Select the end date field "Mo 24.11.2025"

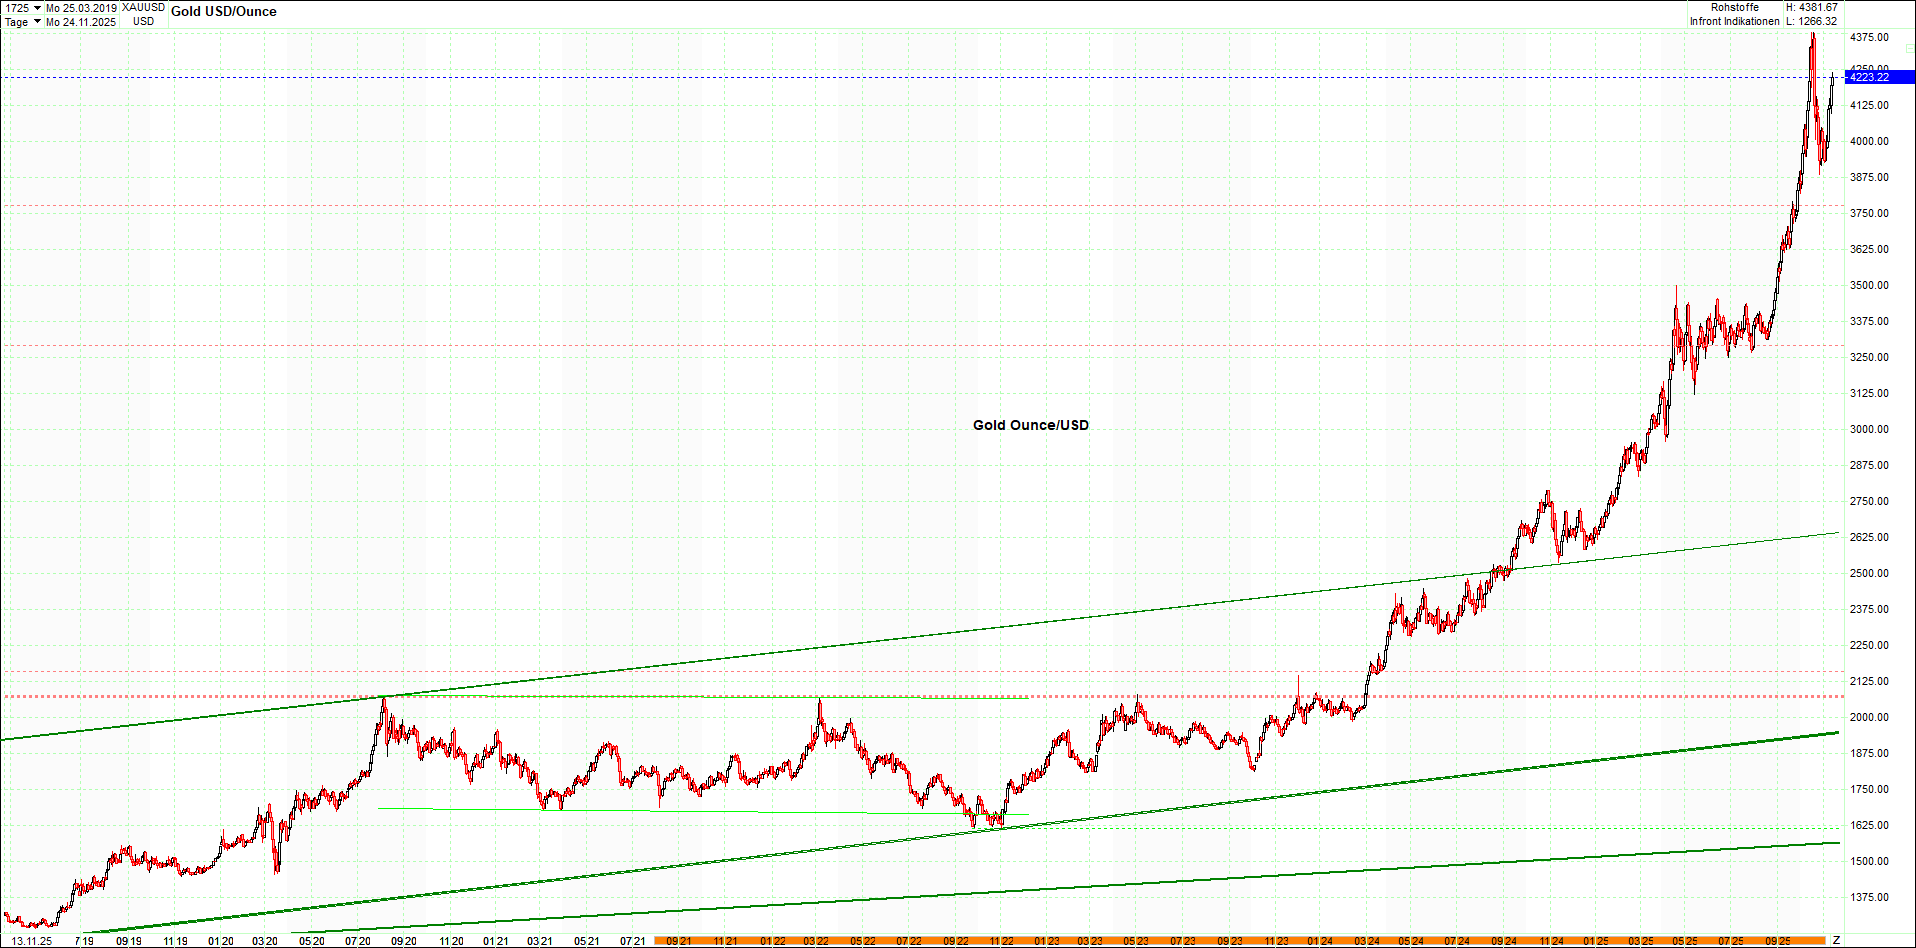pos(82,22)
